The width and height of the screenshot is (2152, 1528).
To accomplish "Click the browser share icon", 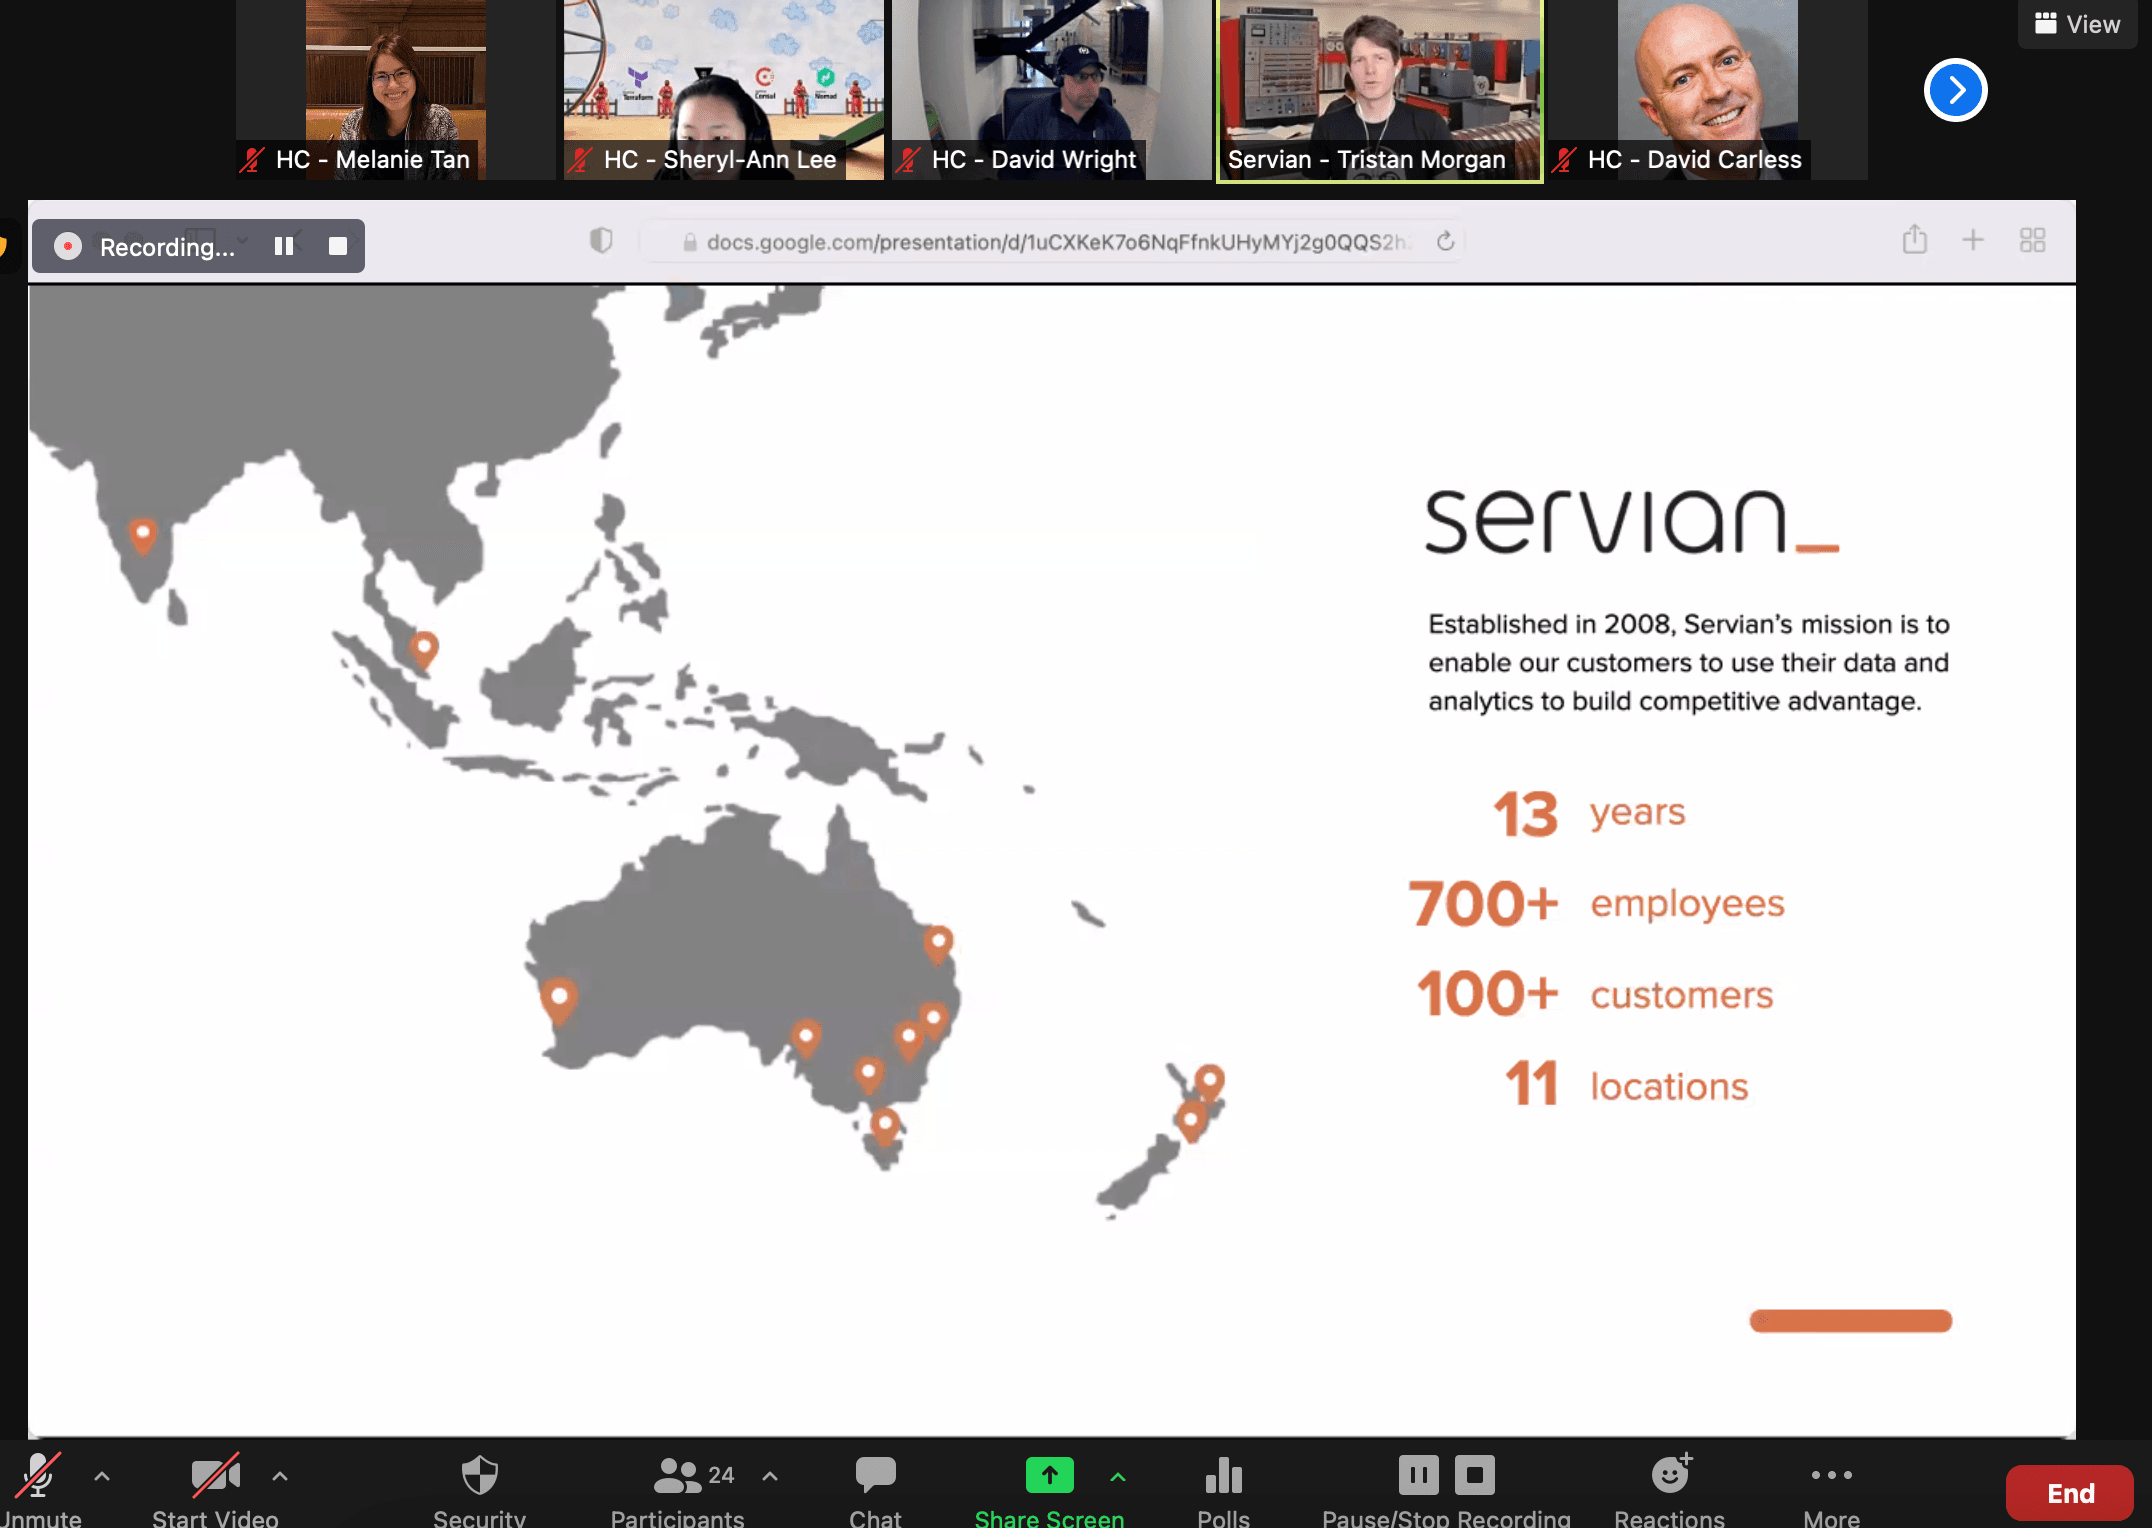I will pyautogui.click(x=1914, y=241).
